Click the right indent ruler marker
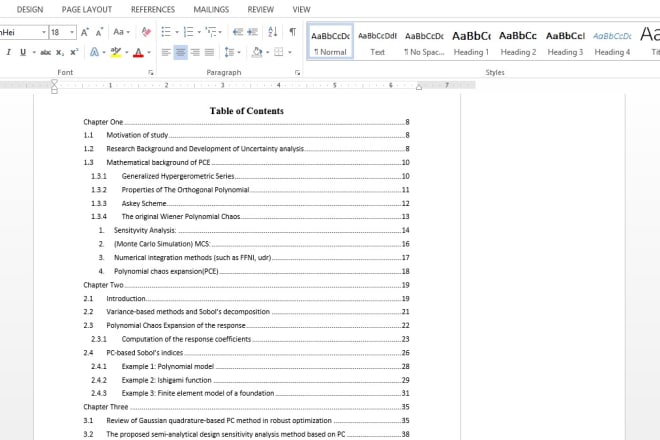 (x=419, y=87)
